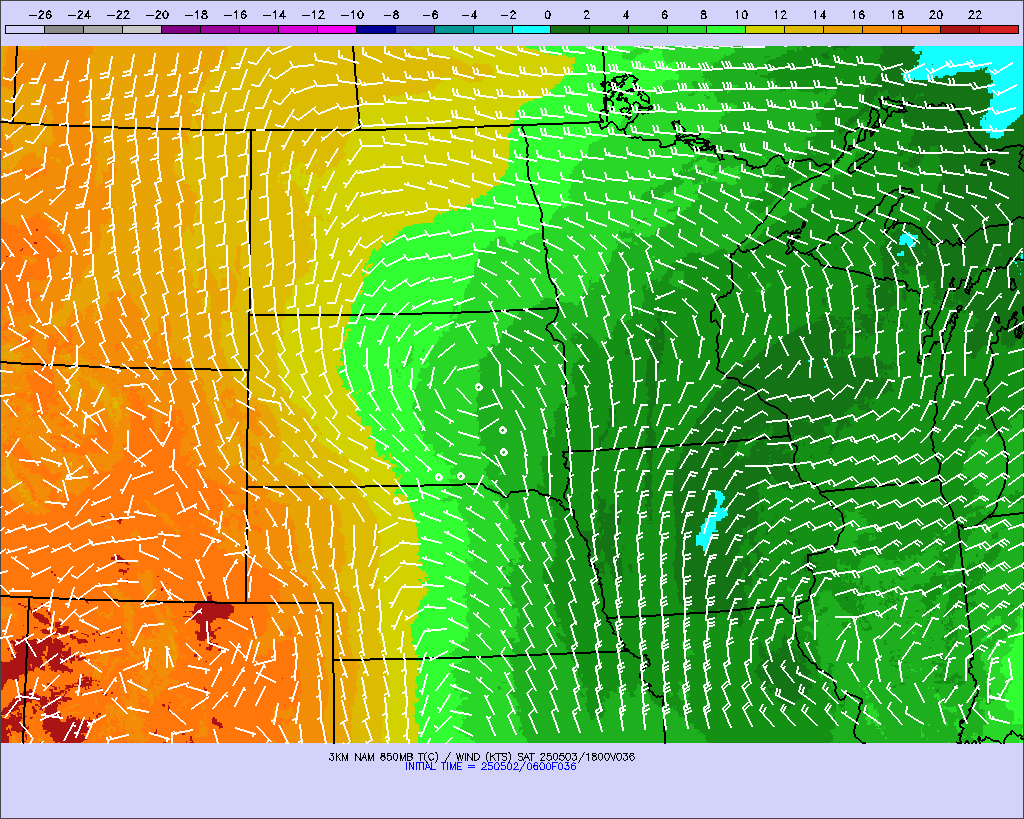Viewport: 1024px width, 819px height.
Task: Click the blue 'INITIAL TIME = 250502/0600F036' text
Action: pyautogui.click(x=490, y=766)
